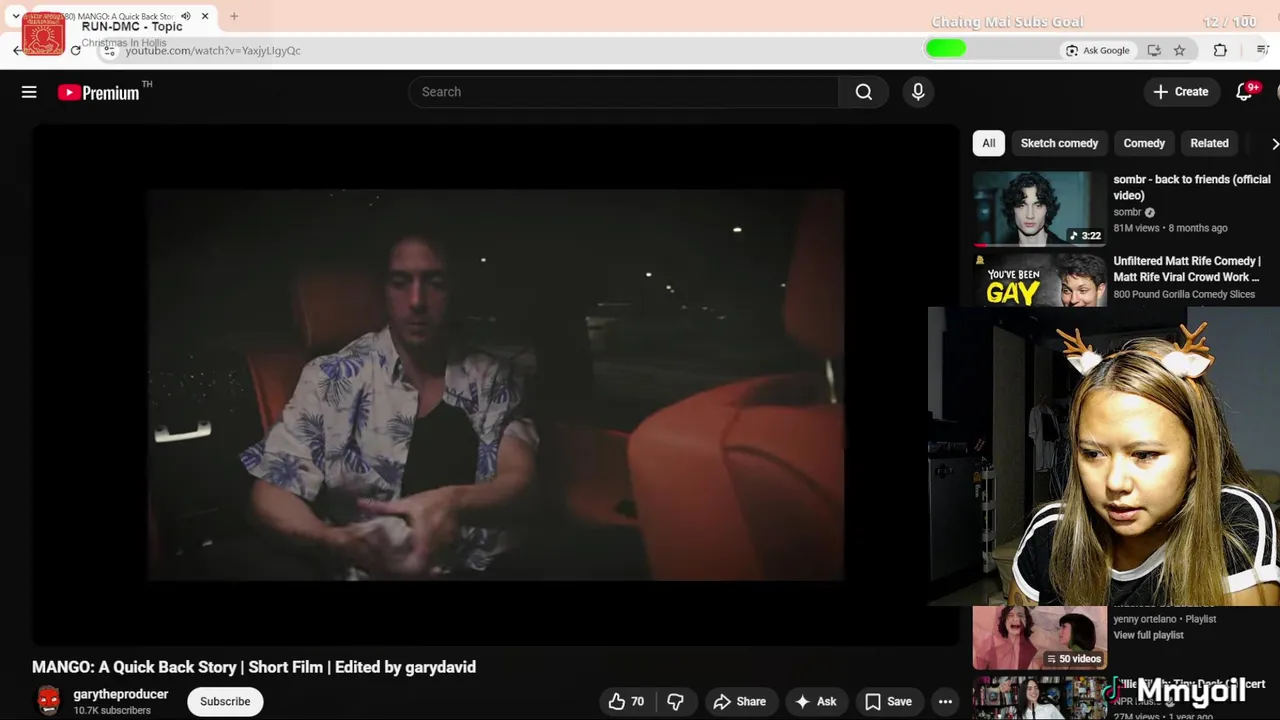Open a new browser tab
This screenshot has height=720, width=1280.
(234, 16)
